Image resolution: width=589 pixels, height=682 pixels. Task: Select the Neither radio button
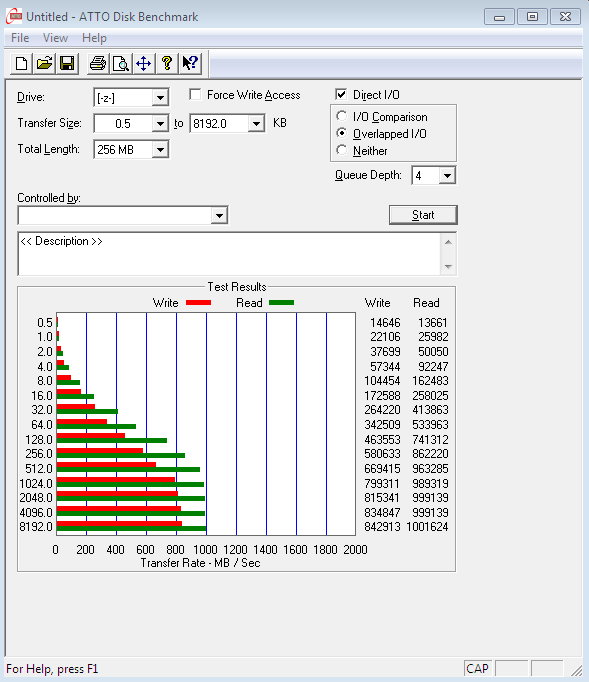[342, 150]
